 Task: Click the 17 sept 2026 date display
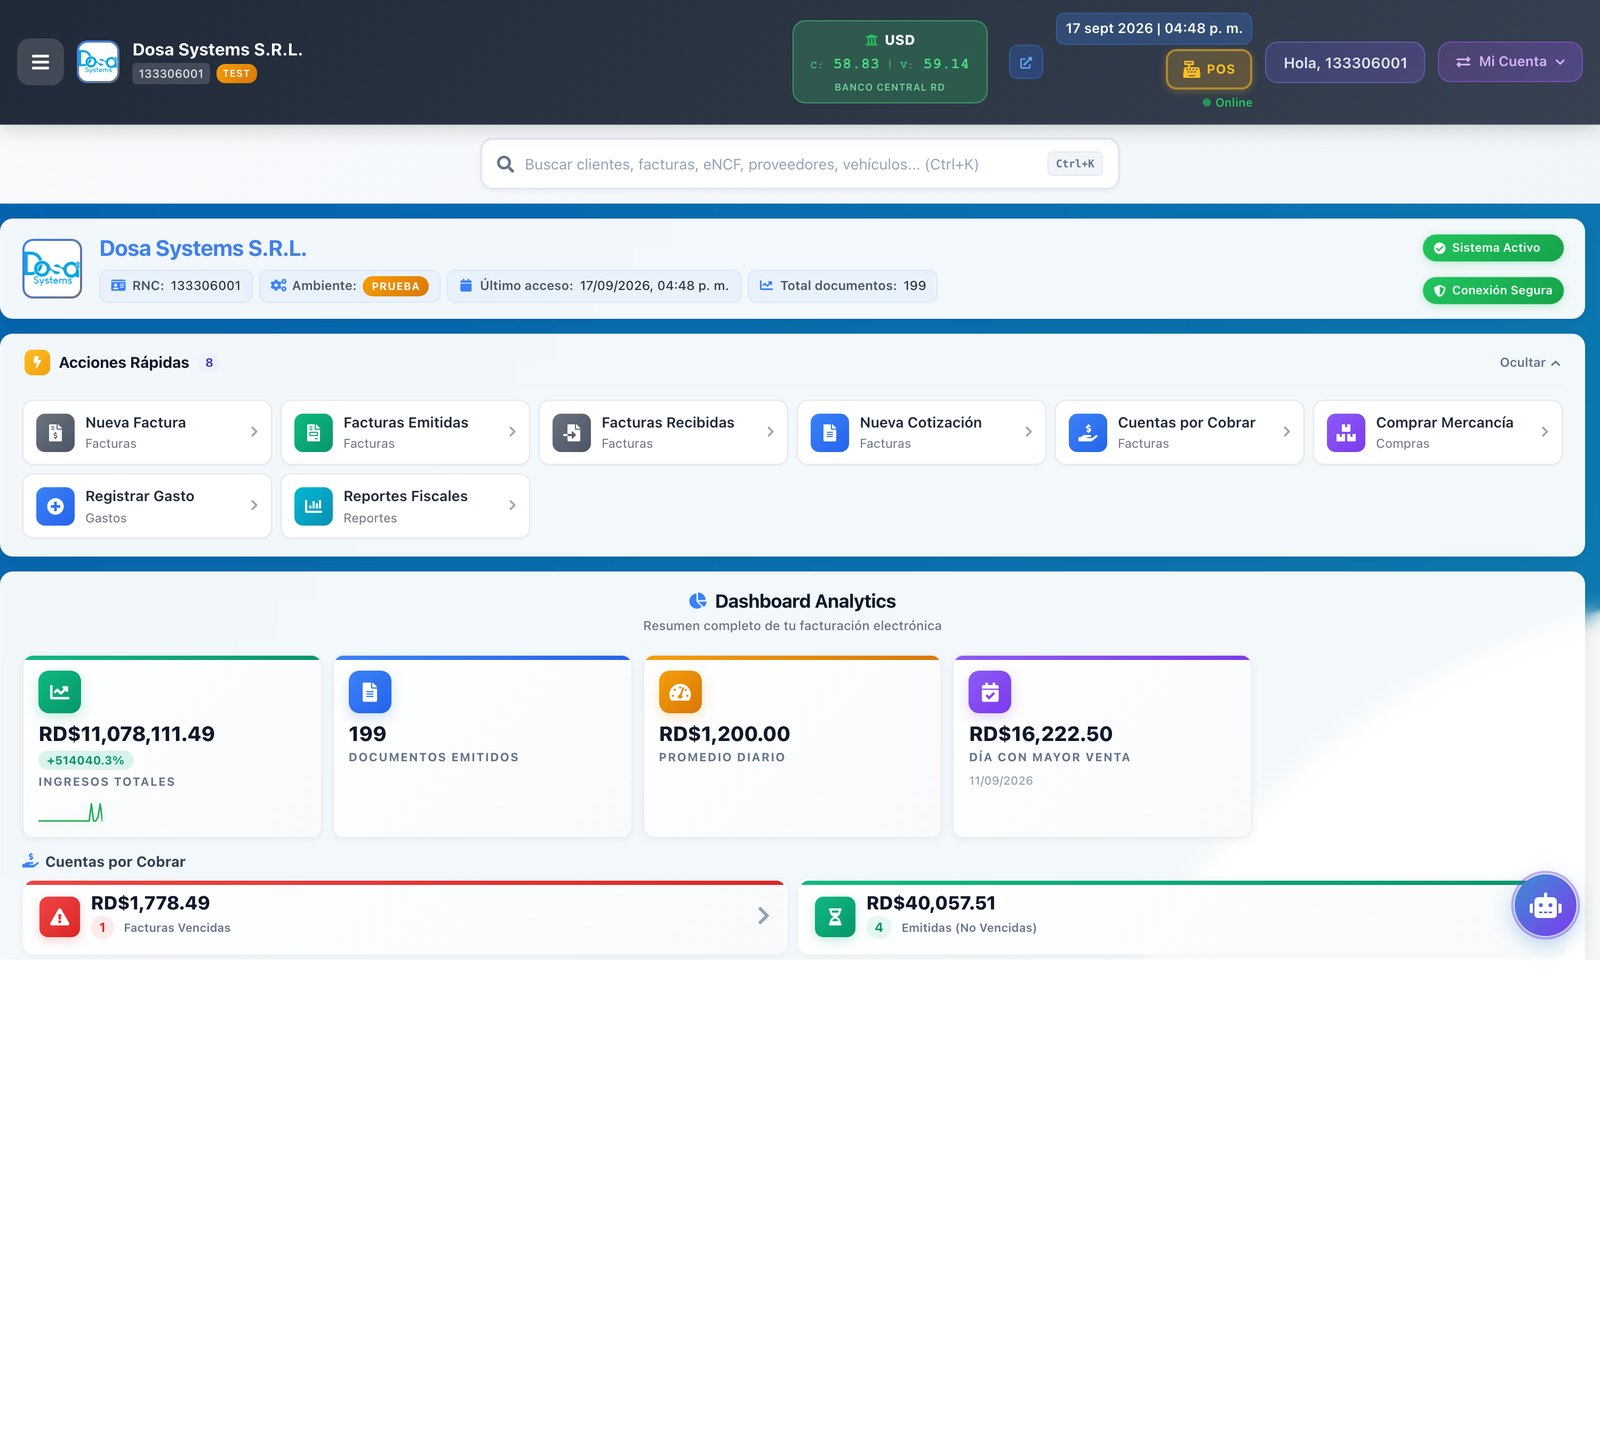point(1154,28)
